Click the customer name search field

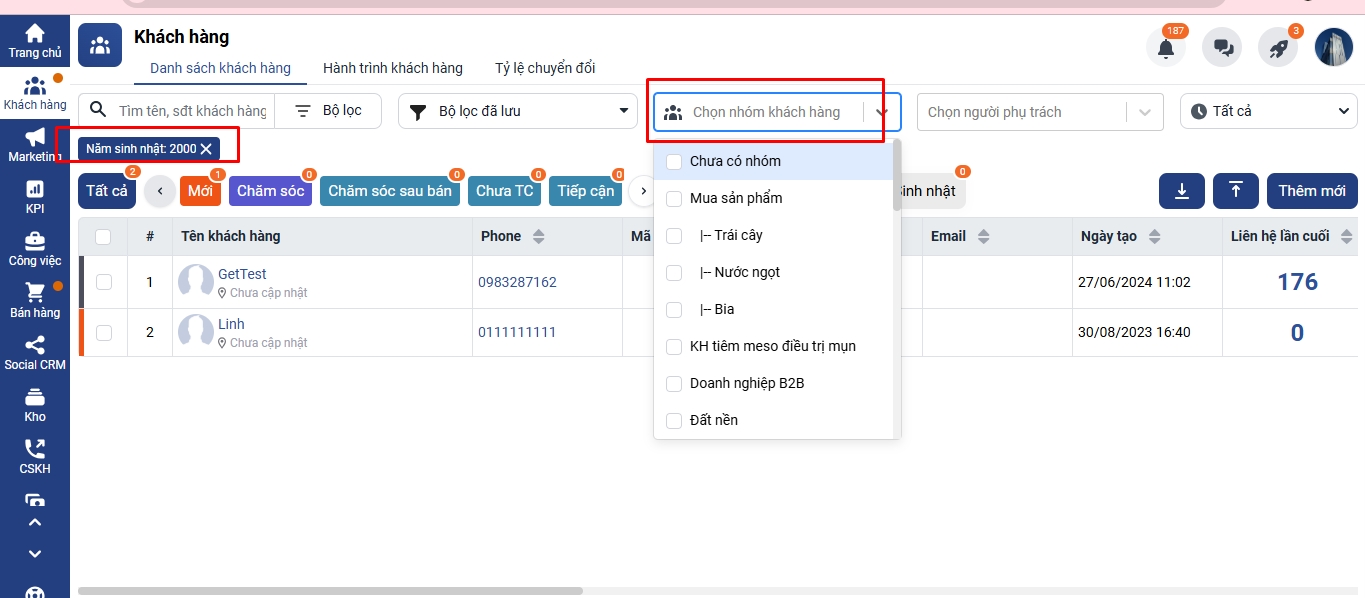191,111
